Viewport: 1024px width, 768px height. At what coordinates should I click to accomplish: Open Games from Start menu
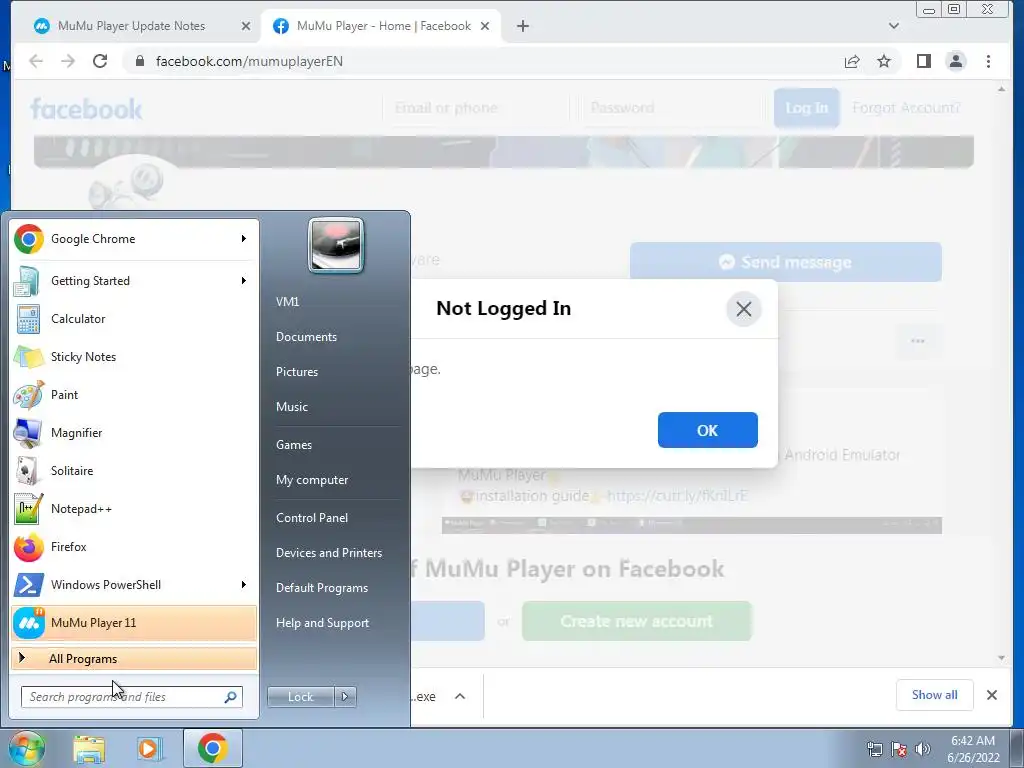click(294, 445)
